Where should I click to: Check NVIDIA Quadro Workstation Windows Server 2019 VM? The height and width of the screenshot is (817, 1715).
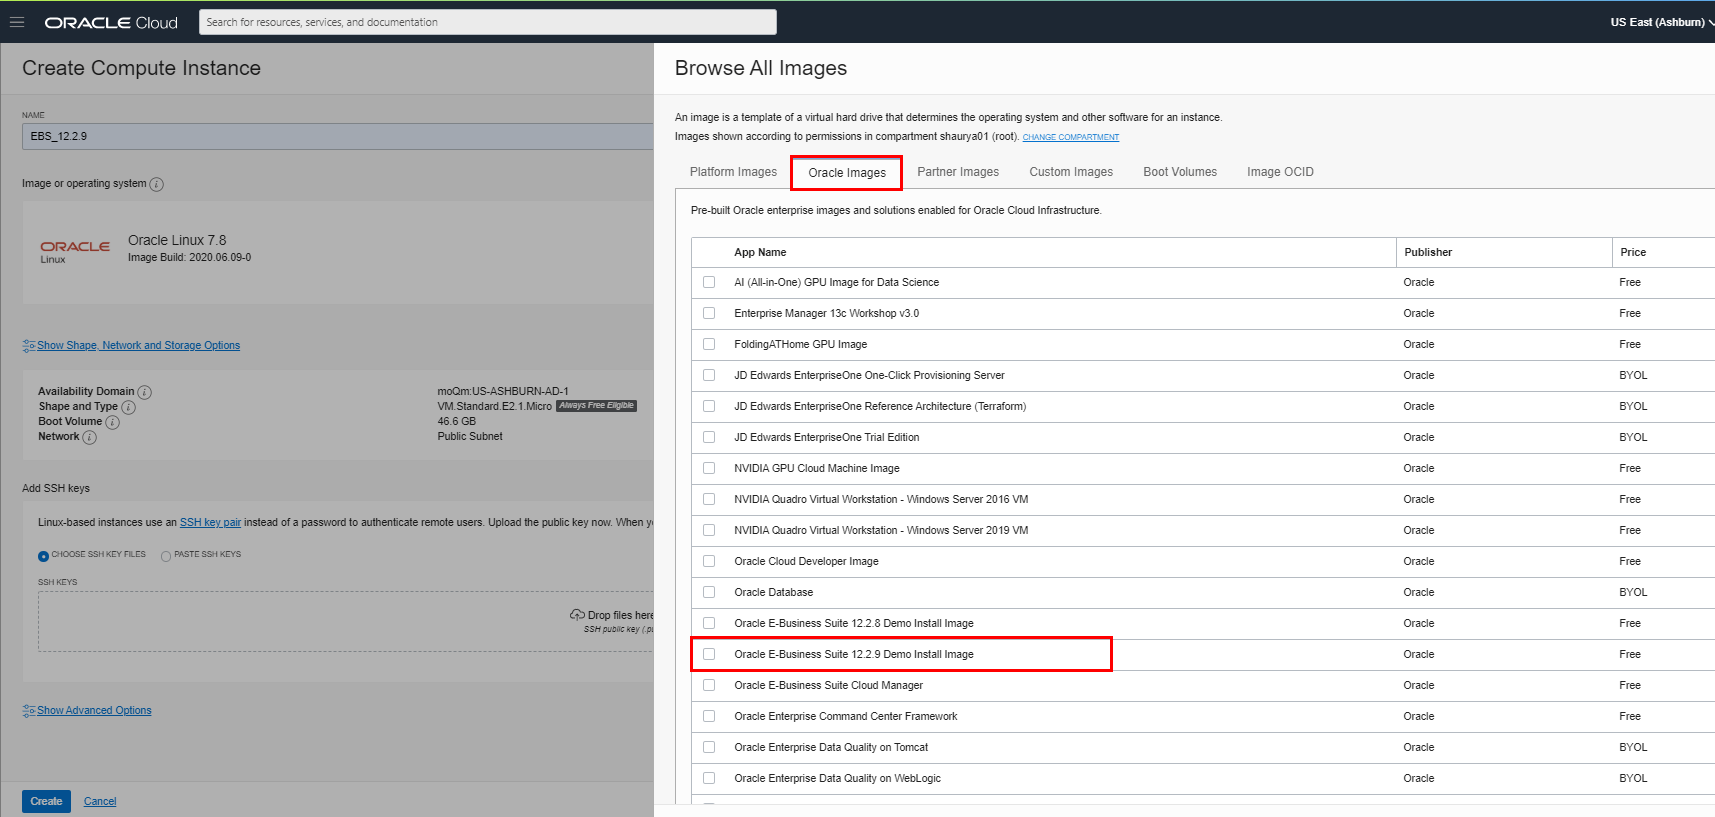[709, 530]
